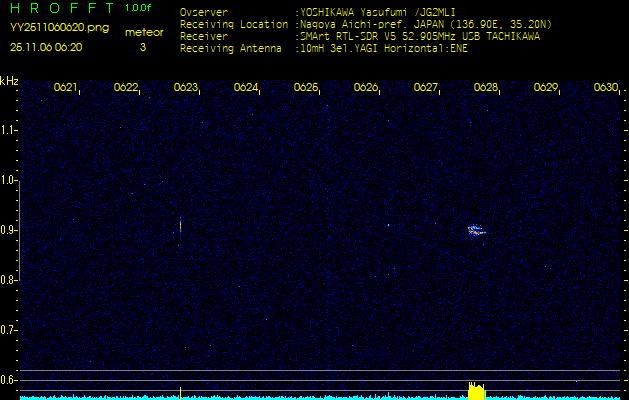This screenshot has height=400, width=629.
Task: Click the thin vertical meteor echo near 0623
Action: coord(181,225)
